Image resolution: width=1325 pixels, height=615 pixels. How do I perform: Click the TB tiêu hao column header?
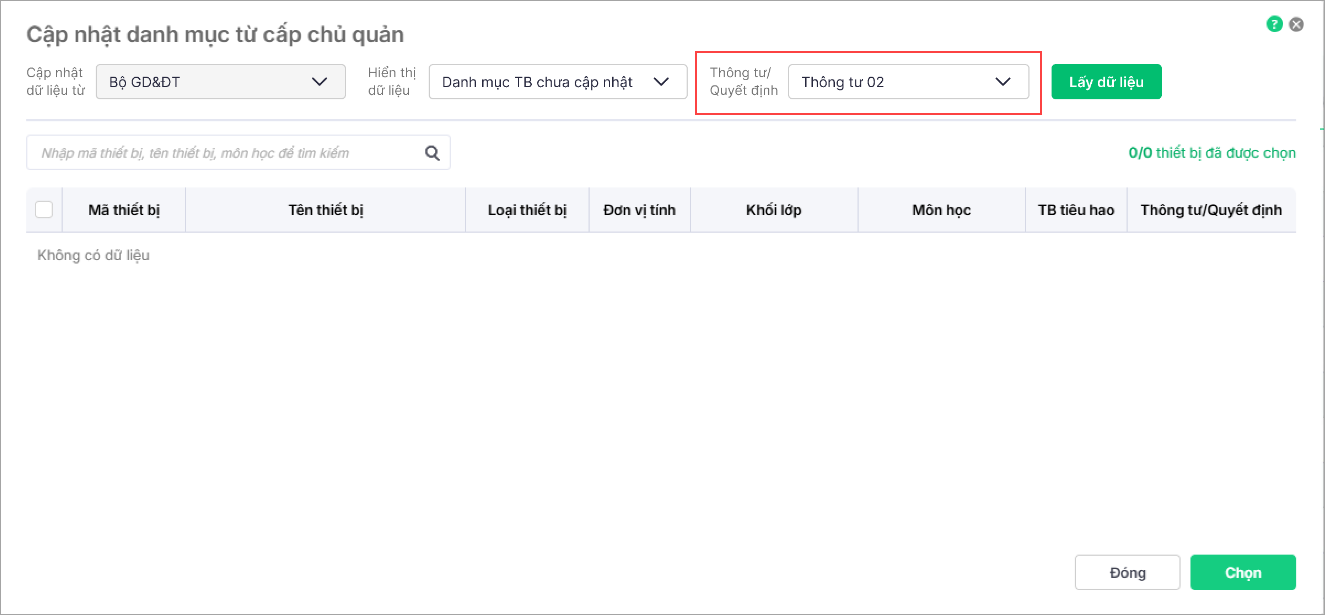[x=1076, y=210]
